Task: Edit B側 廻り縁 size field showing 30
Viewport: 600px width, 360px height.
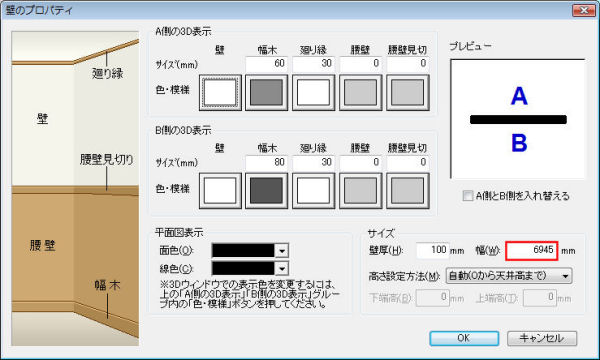Action: pos(313,162)
